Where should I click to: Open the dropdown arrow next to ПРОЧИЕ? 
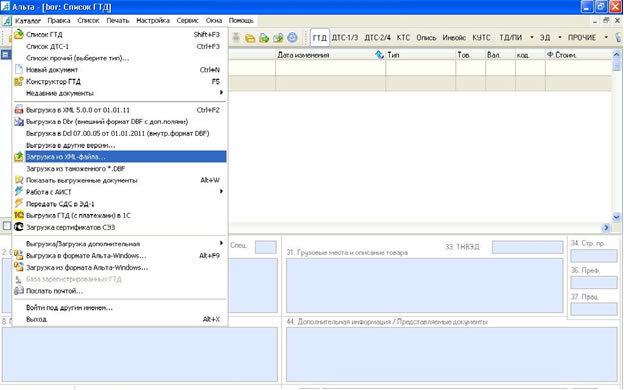pyautogui.click(x=606, y=37)
